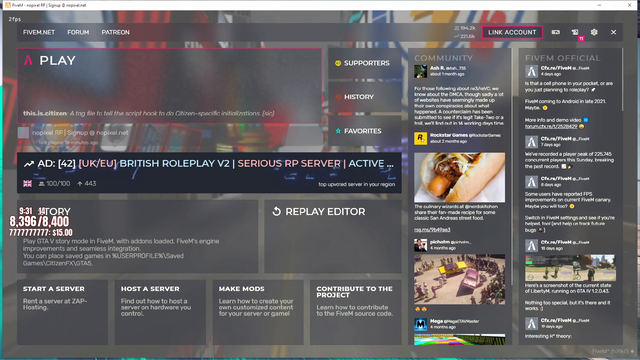The image size is (640, 360).
Task: Open the PATREON link in top bar
Action: pyautogui.click(x=116, y=32)
